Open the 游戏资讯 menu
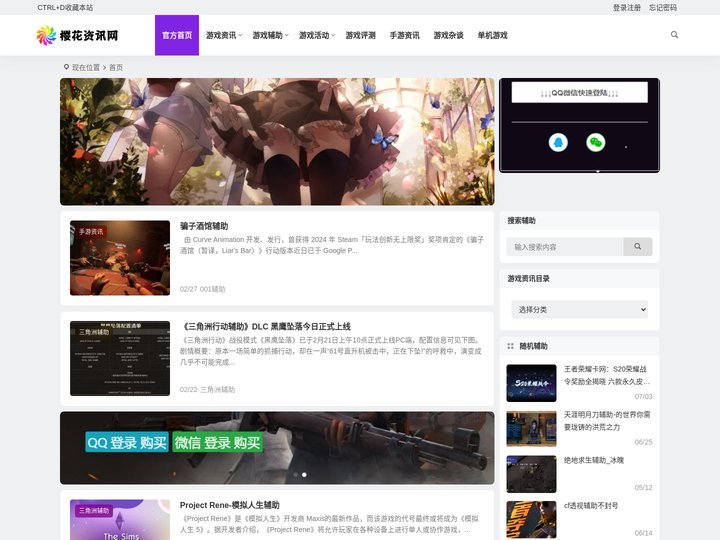The height and width of the screenshot is (540, 720). 221,35
